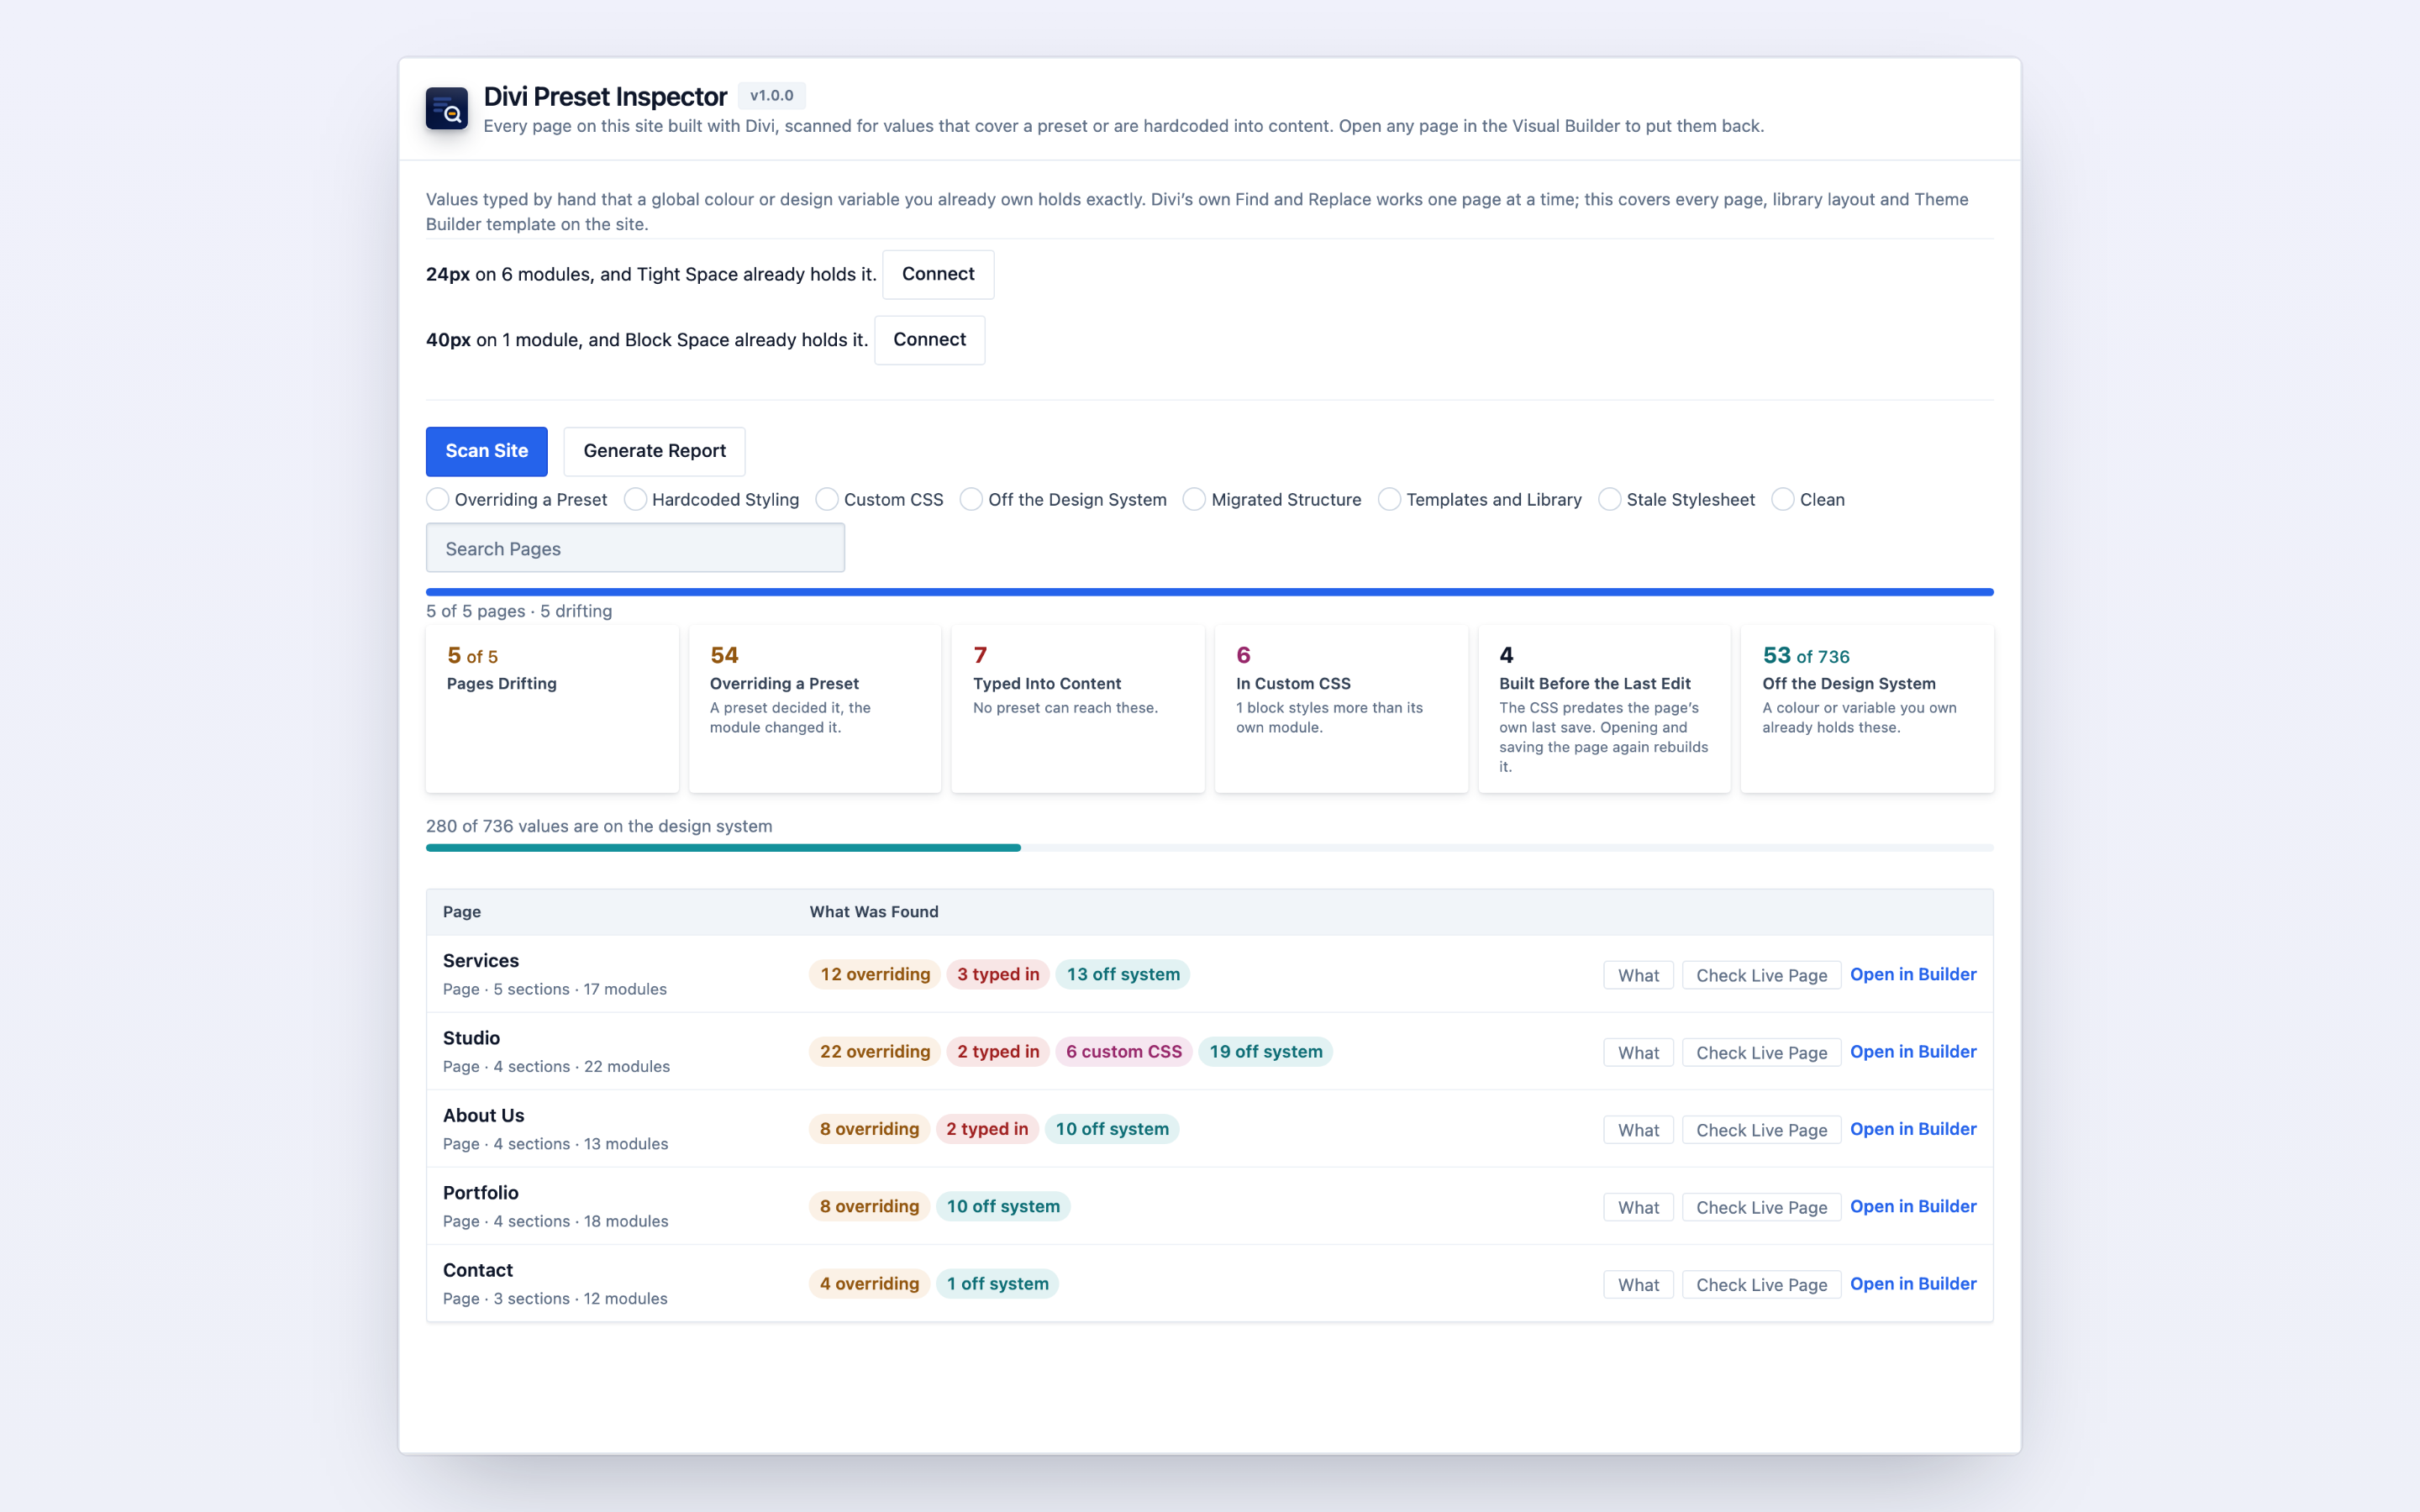Viewport: 2420px width, 1512px height.
Task: Open the In Custom CSS card
Action: pos(1341,709)
